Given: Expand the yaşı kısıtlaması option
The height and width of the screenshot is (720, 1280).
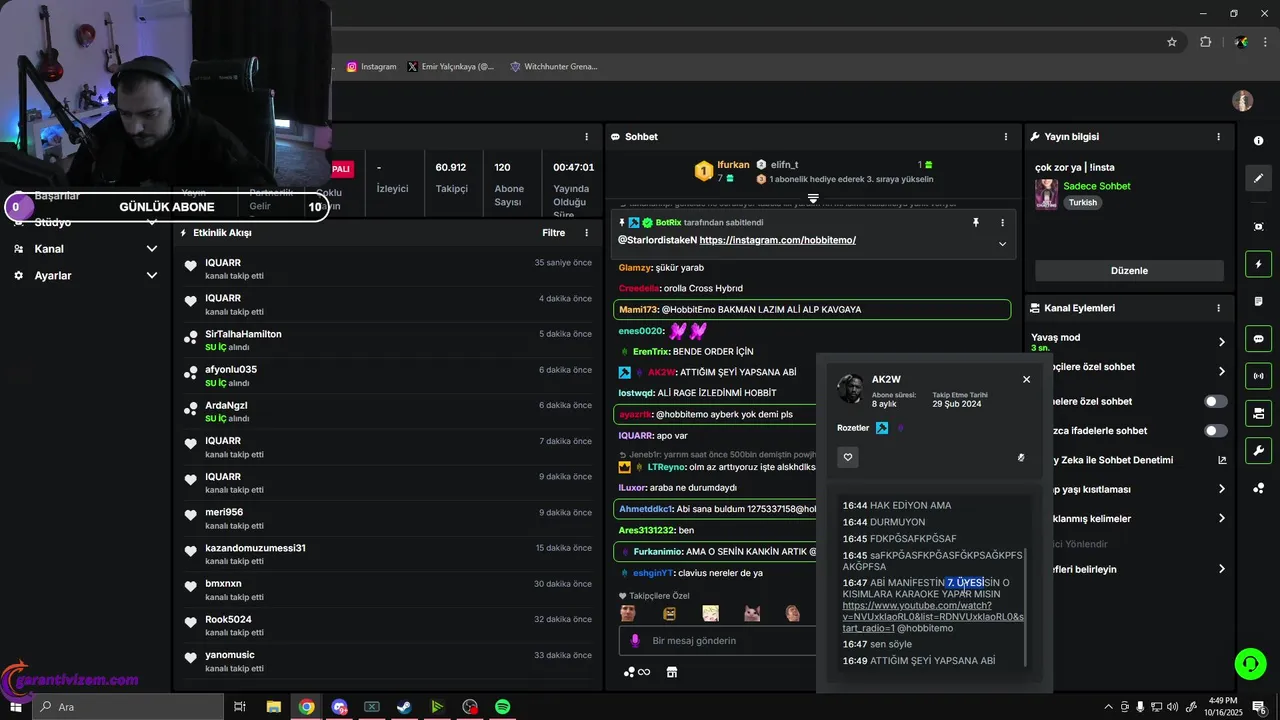Looking at the screenshot, I should [x=1221, y=489].
